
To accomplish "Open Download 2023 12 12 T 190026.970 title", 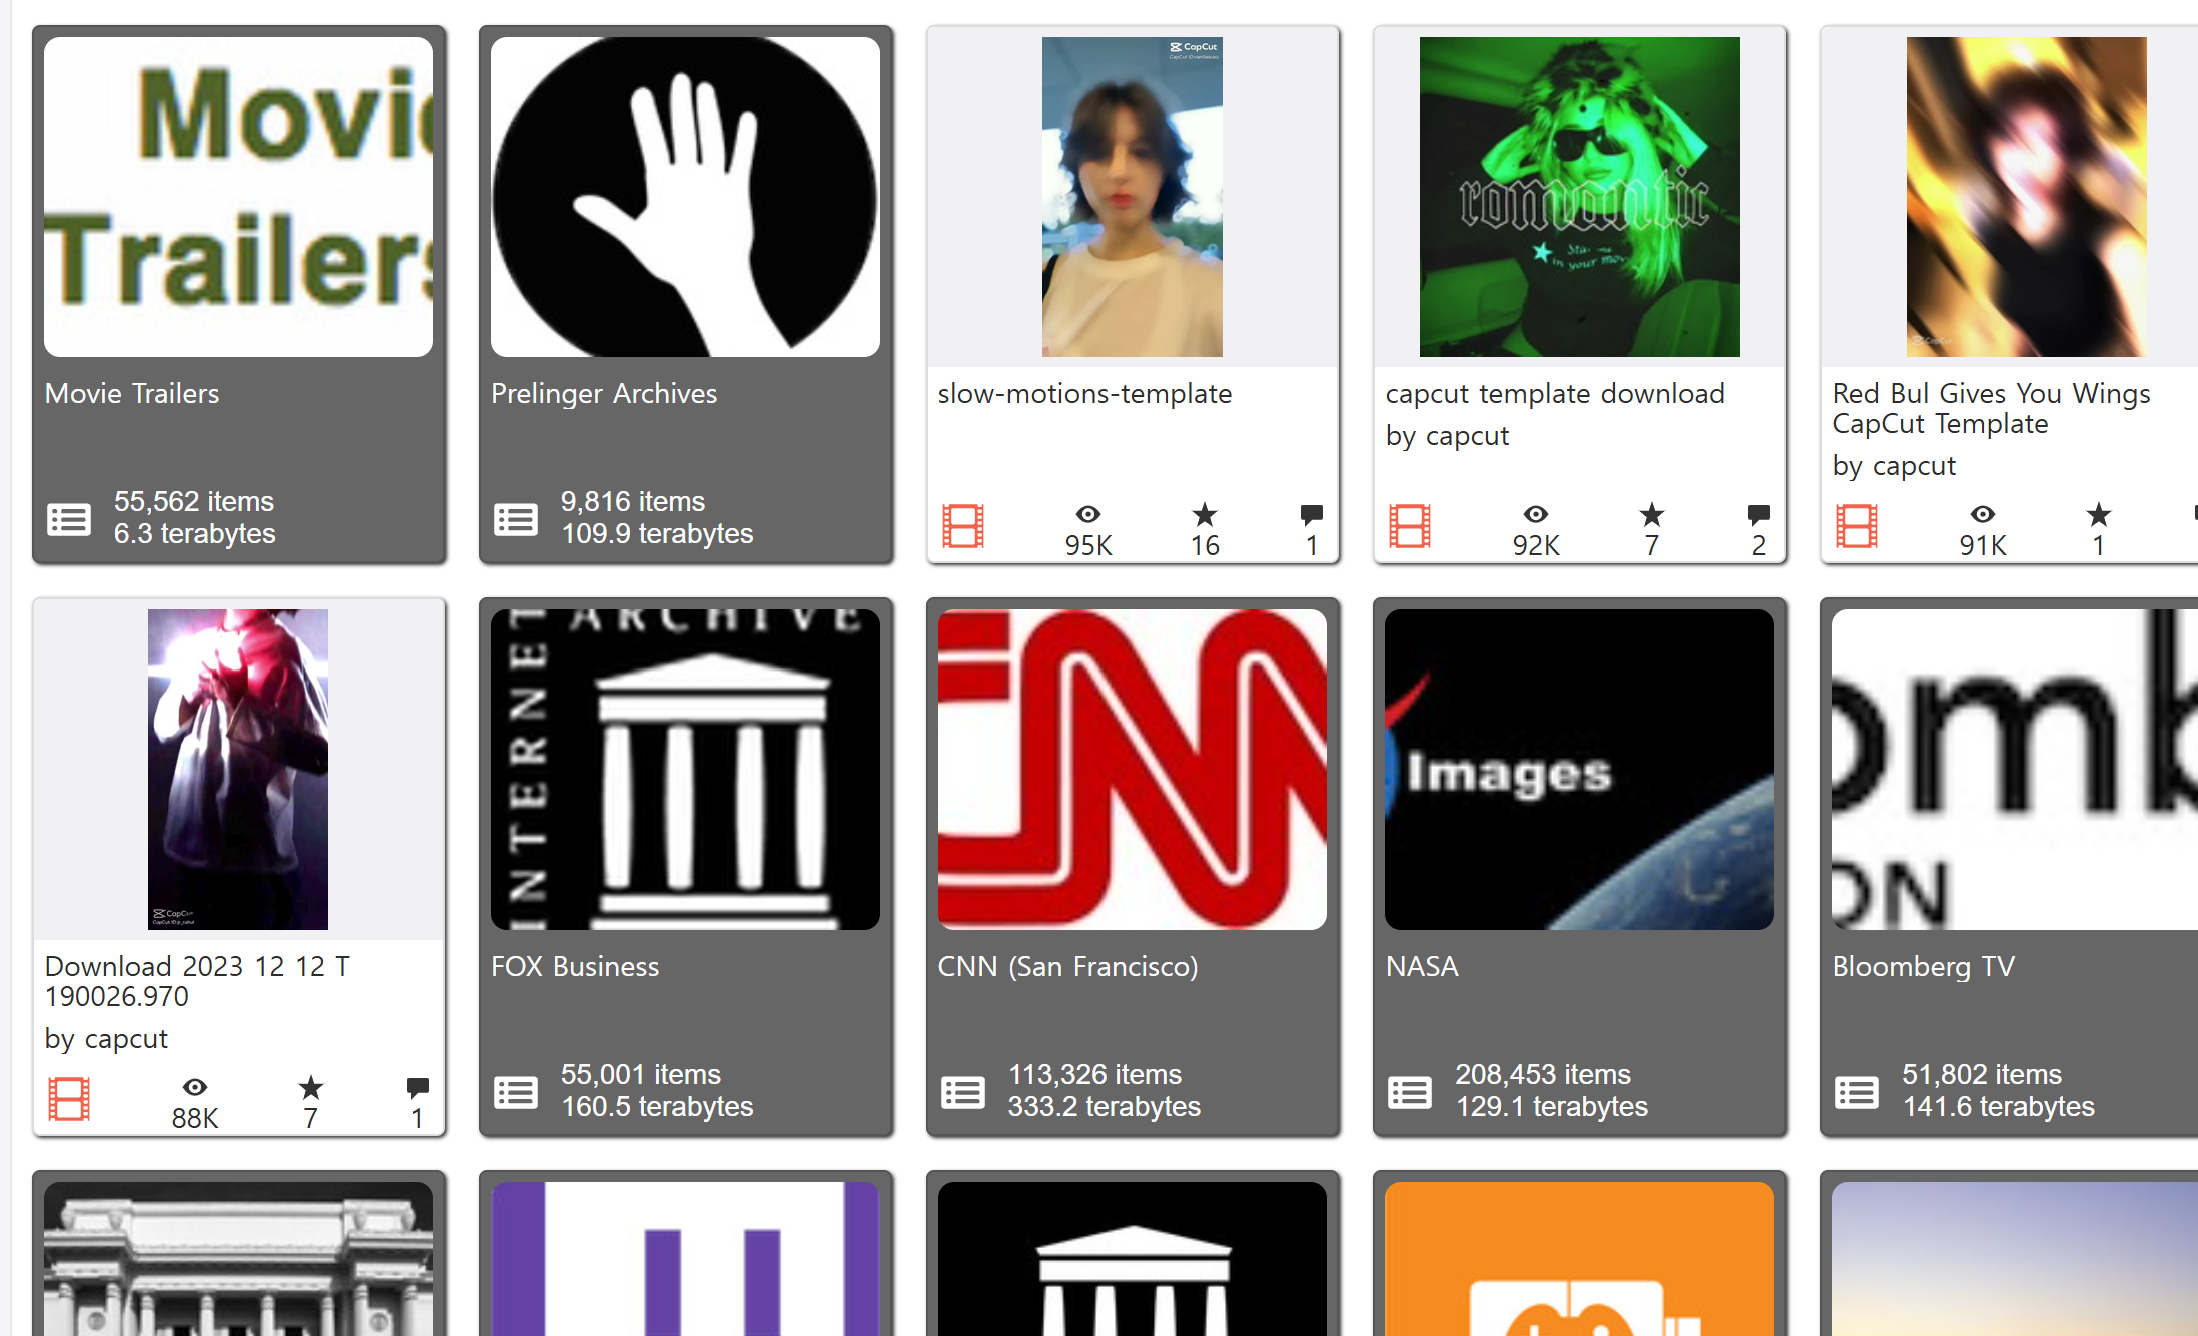I will pyautogui.click(x=197, y=981).
